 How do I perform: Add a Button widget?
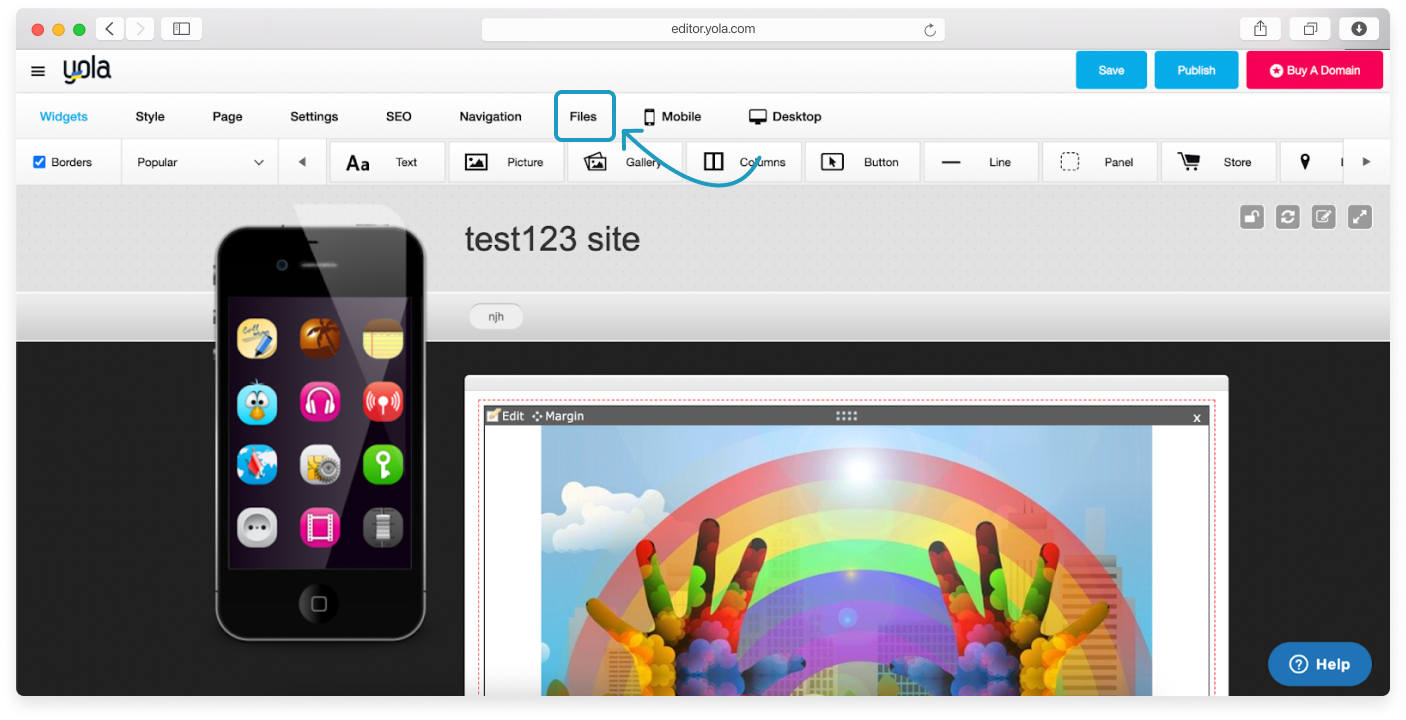click(861, 162)
